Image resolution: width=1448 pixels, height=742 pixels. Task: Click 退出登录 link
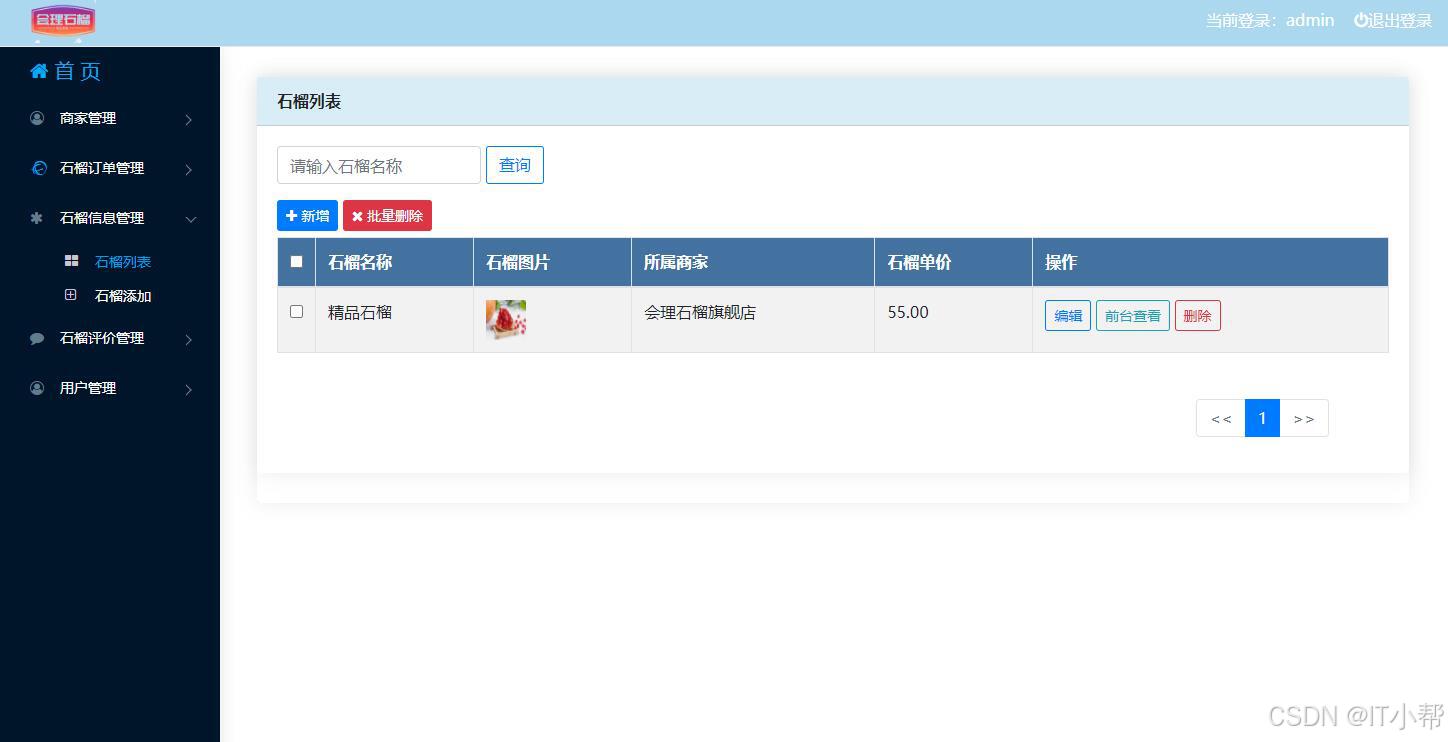(1393, 20)
